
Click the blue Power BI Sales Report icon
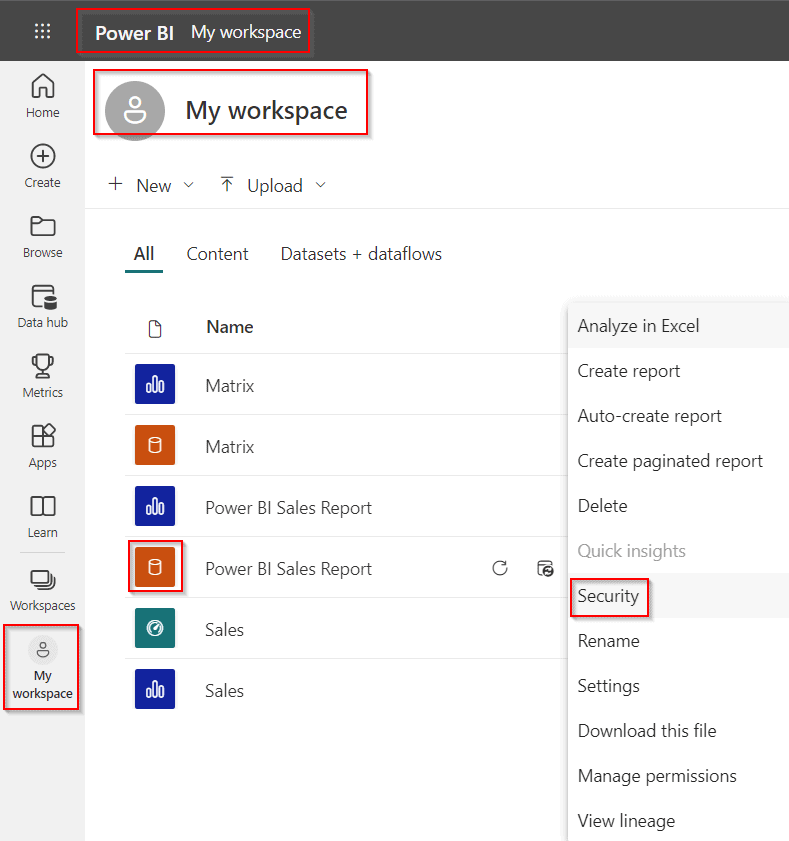tap(154, 506)
